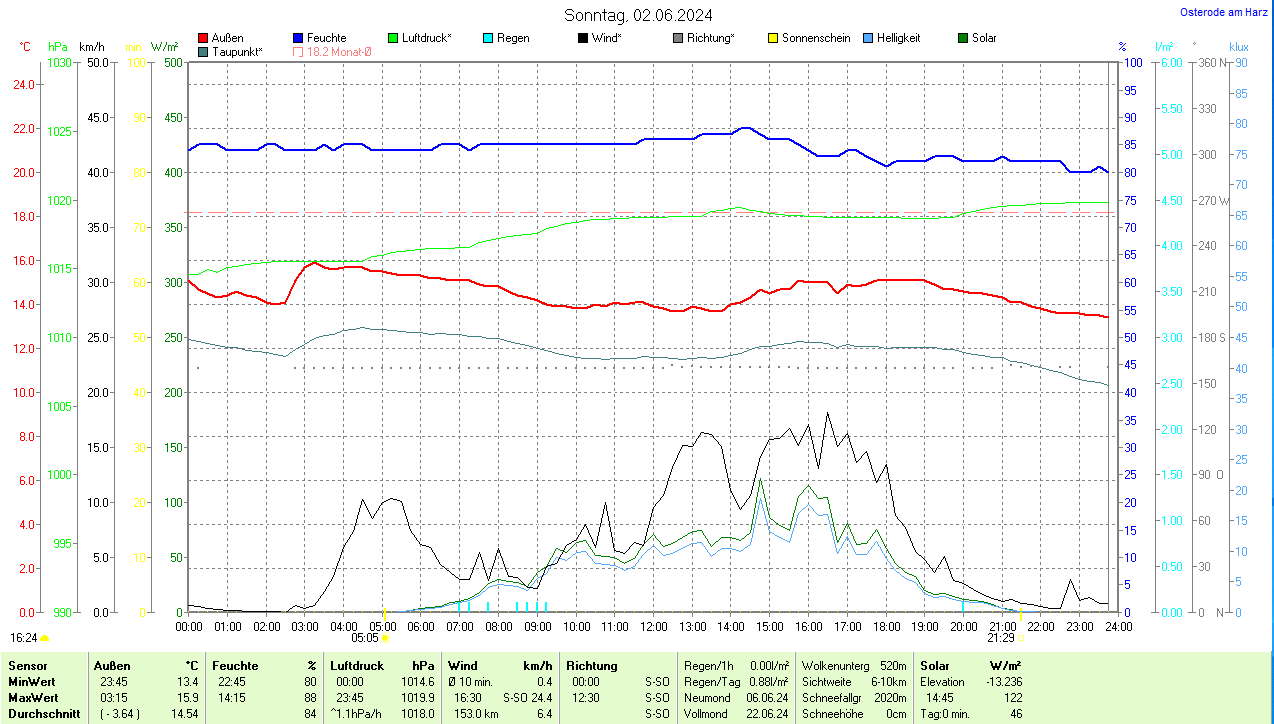
Task: Select the dark green Solar legend marker
Action: point(963,38)
